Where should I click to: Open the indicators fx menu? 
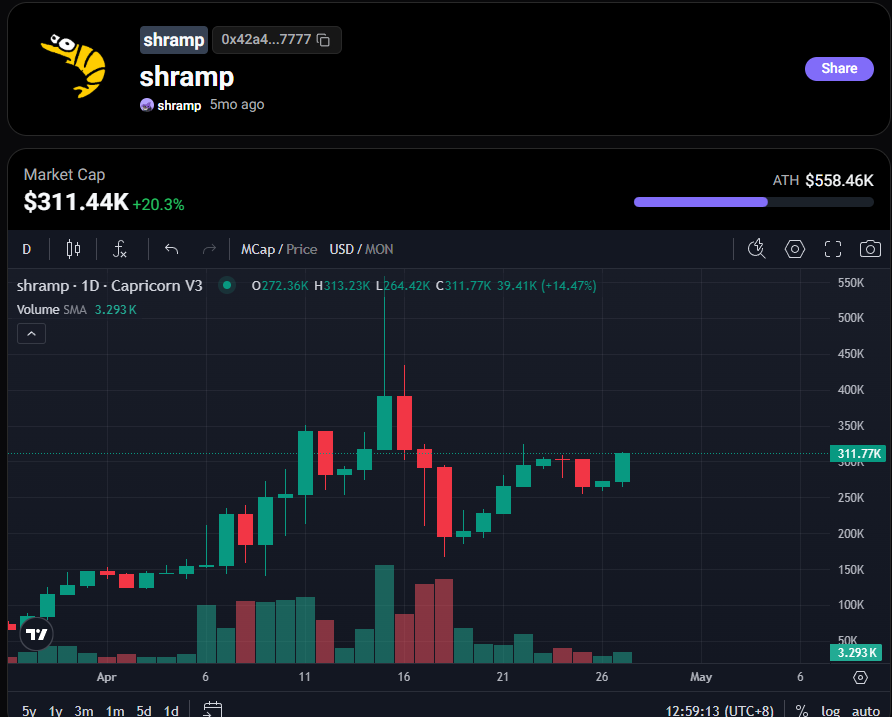pos(120,249)
